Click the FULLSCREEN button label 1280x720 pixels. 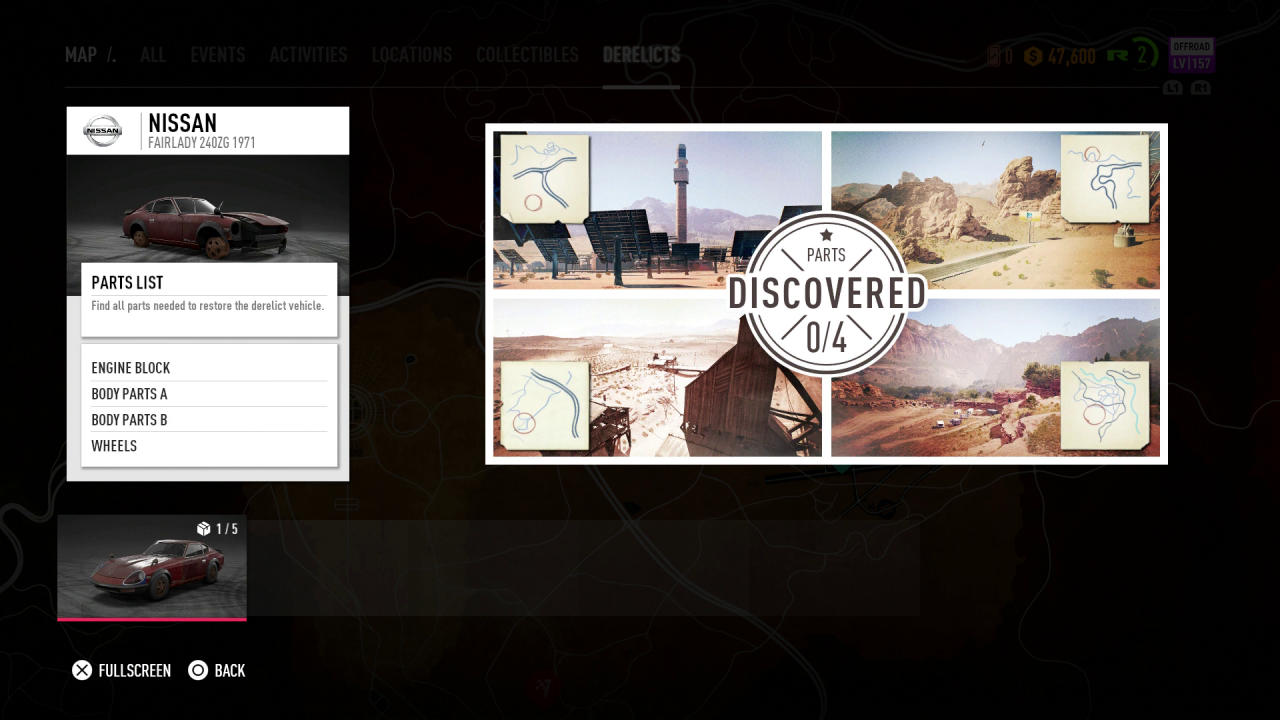135,670
